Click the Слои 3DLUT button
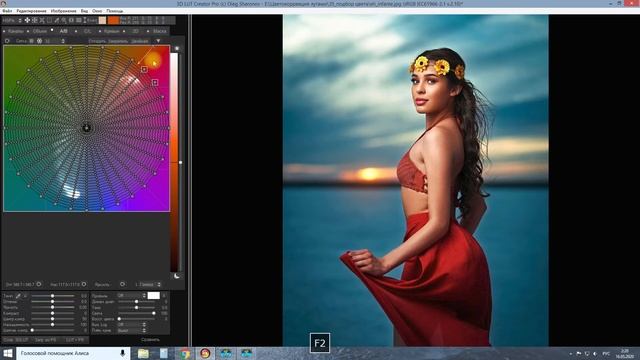 click(16, 340)
